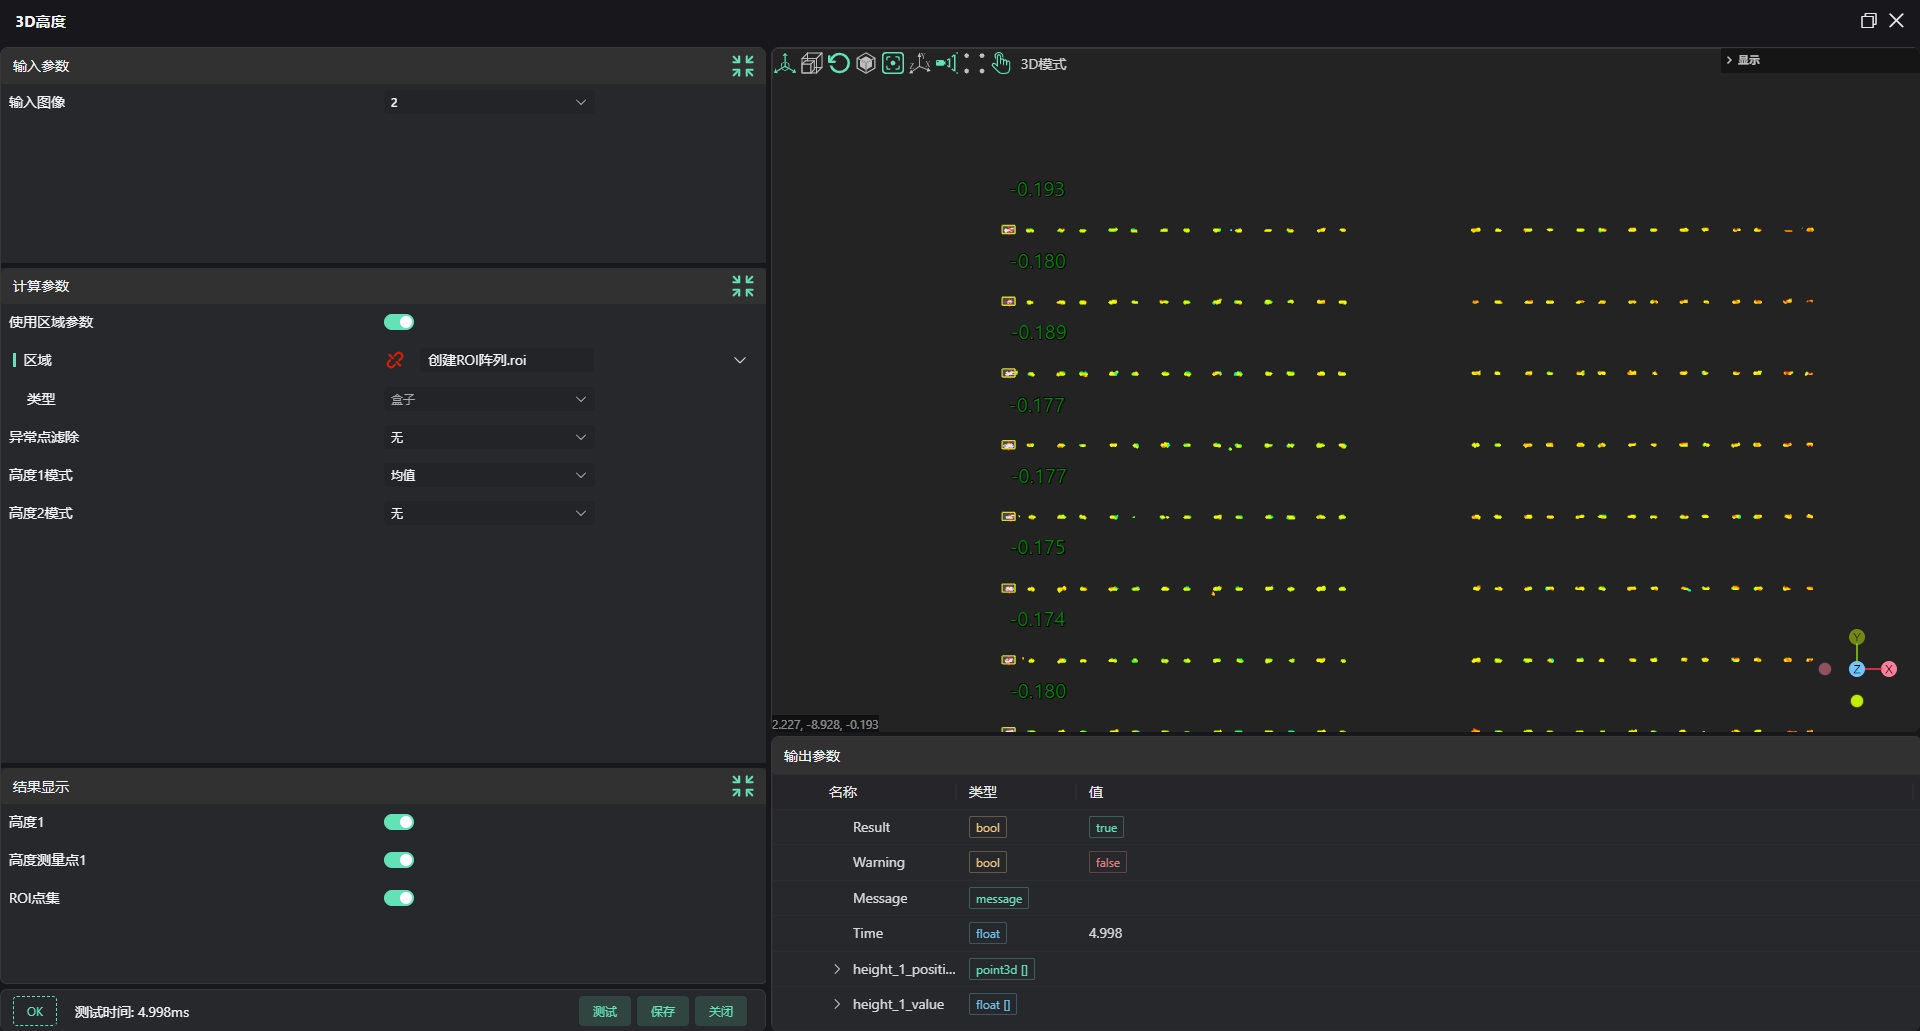Click the XYZ coordinate axes icon
1920x1031 pixels.
point(920,64)
